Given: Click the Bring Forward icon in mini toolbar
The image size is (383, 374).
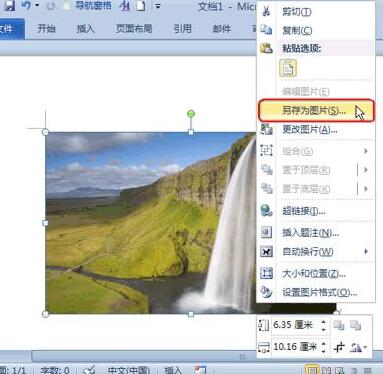Looking at the screenshot, I should [339, 325].
